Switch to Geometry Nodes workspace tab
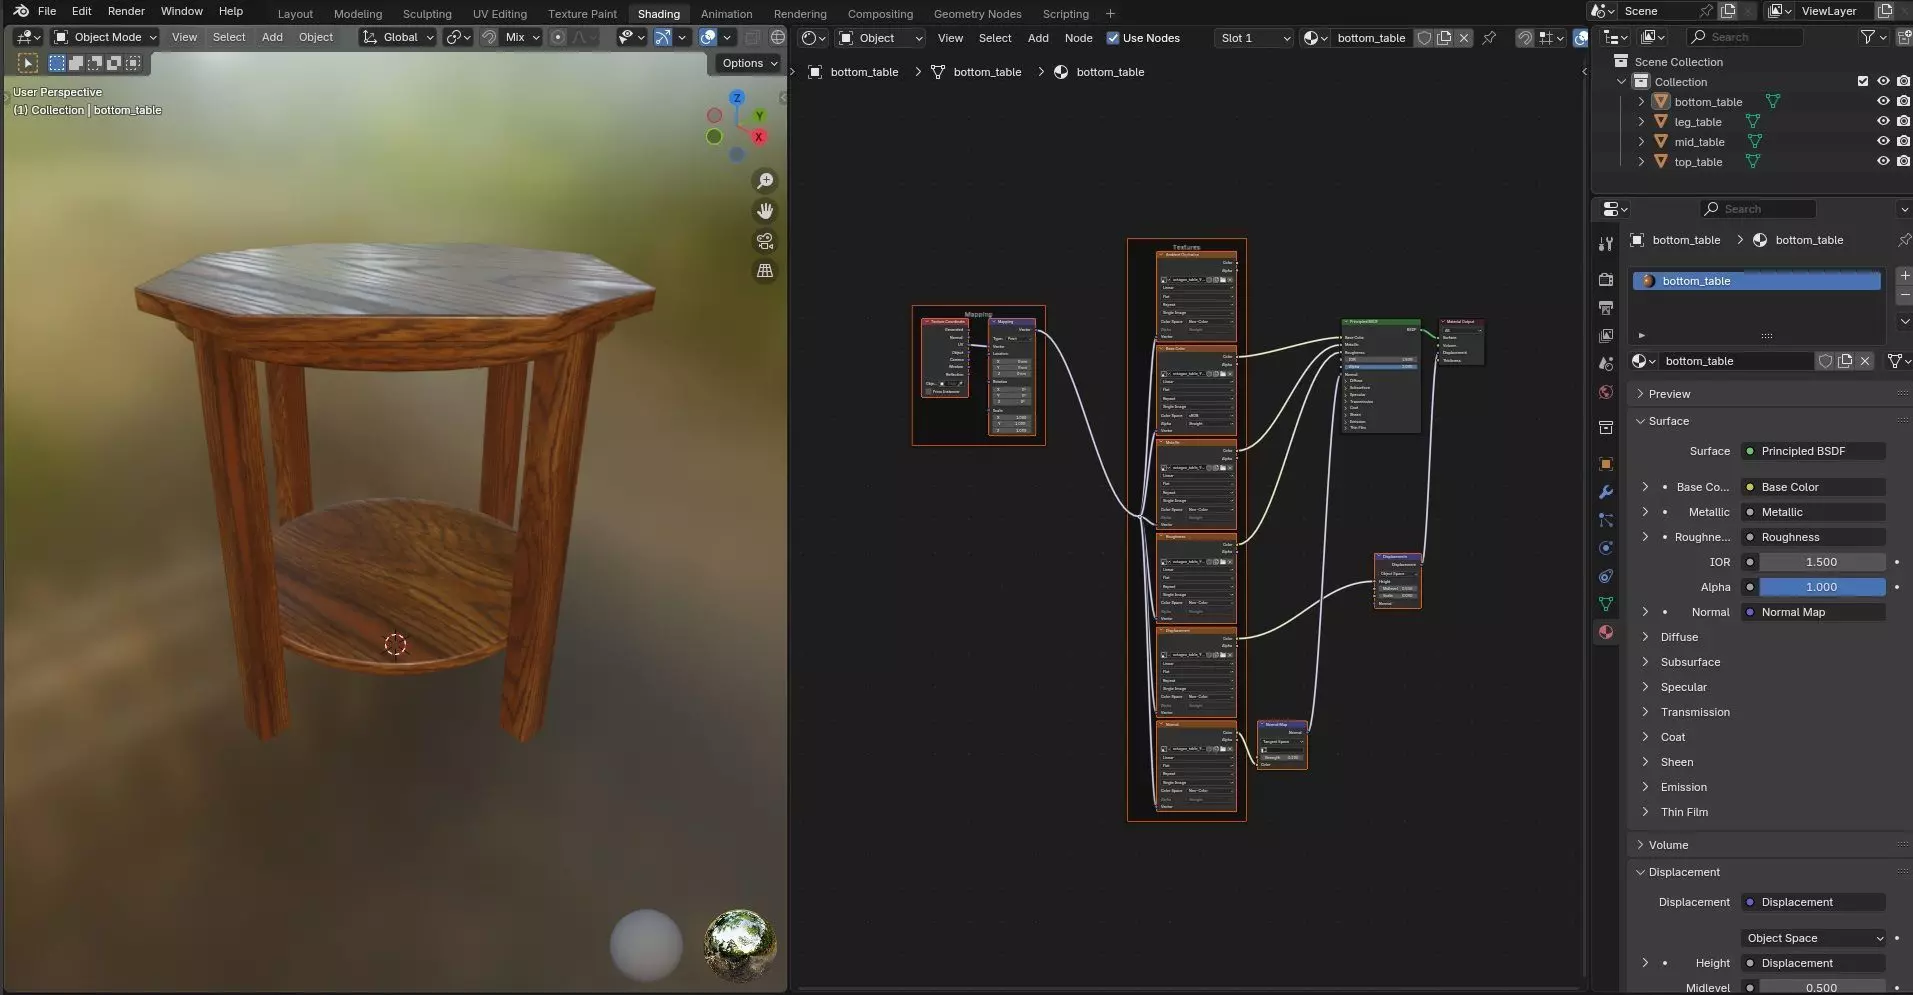 [x=977, y=14]
